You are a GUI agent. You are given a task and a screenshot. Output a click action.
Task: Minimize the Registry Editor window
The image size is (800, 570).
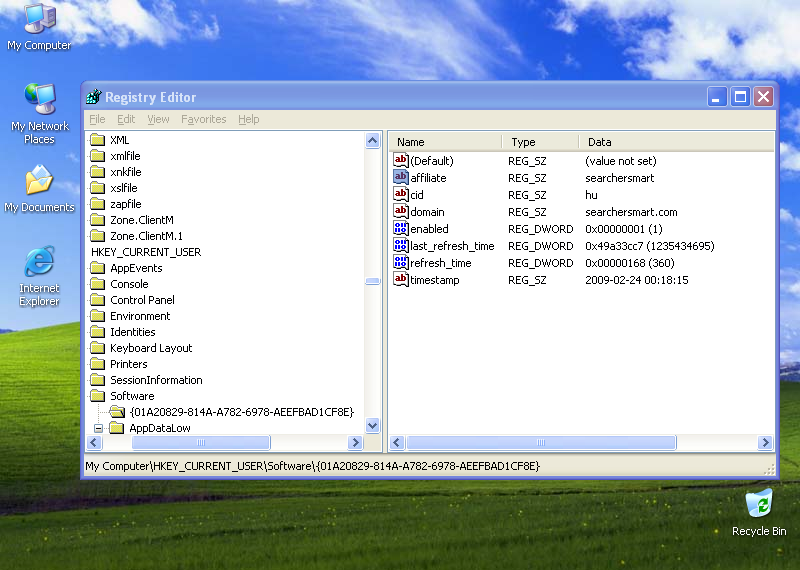tap(716, 96)
